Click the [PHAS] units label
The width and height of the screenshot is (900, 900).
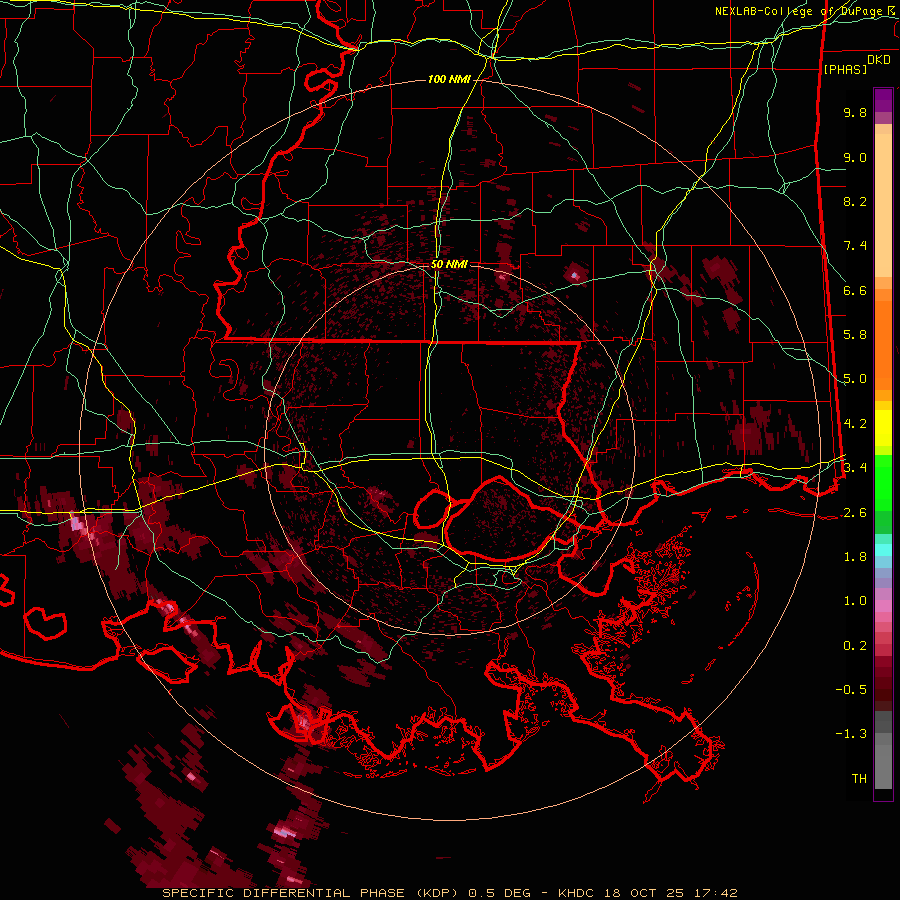click(x=845, y=69)
